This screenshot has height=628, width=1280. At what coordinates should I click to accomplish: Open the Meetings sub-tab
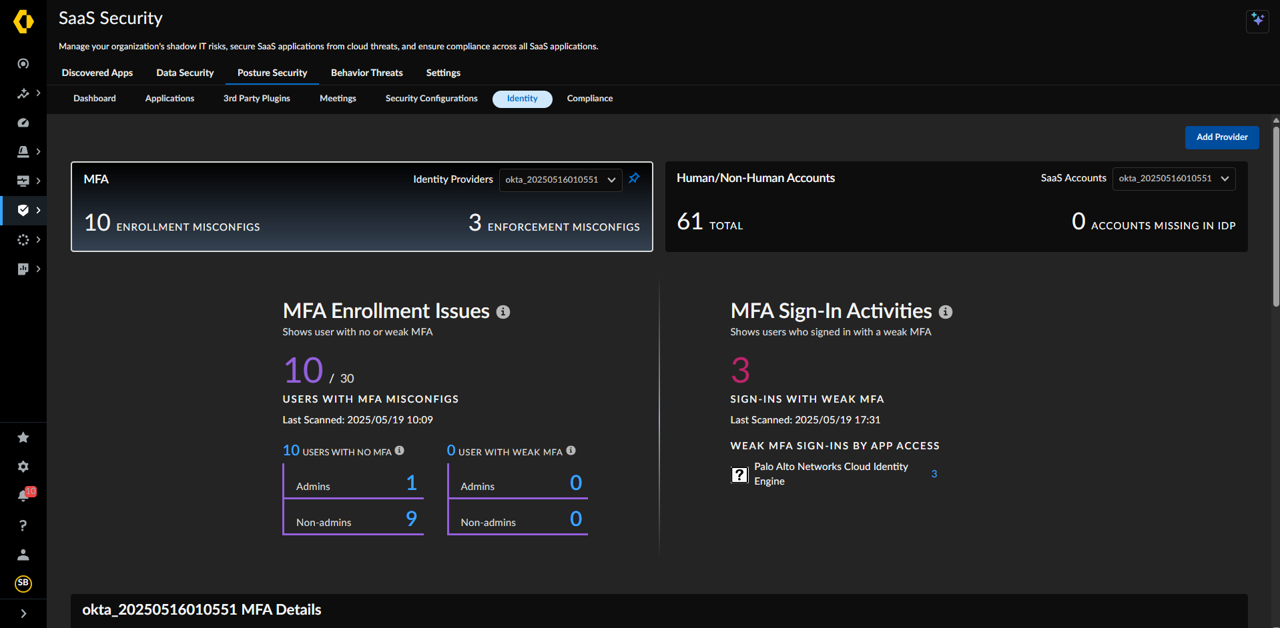tap(338, 99)
